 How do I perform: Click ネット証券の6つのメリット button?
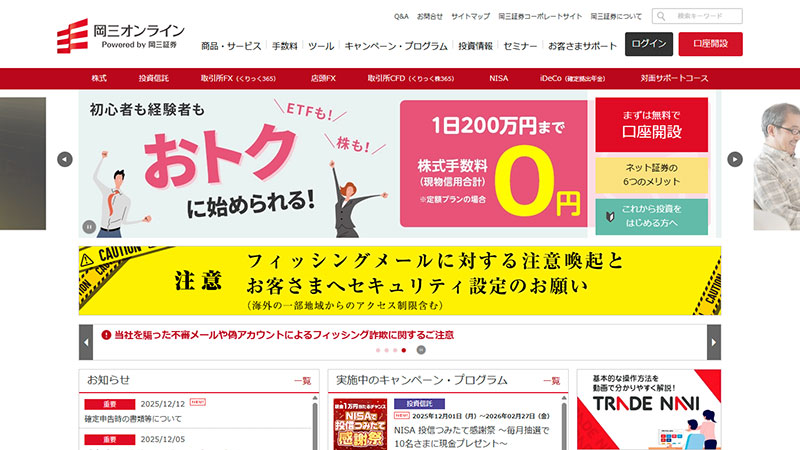pos(652,174)
